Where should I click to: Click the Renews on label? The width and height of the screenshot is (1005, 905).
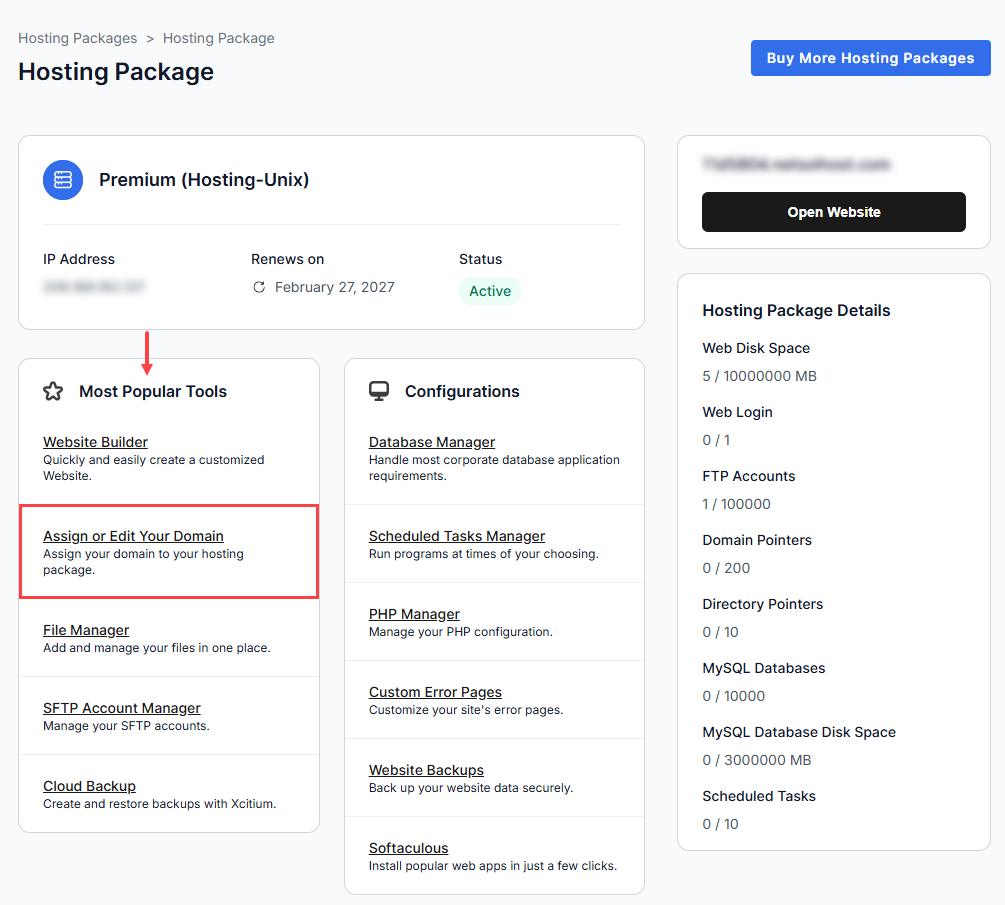pos(288,260)
